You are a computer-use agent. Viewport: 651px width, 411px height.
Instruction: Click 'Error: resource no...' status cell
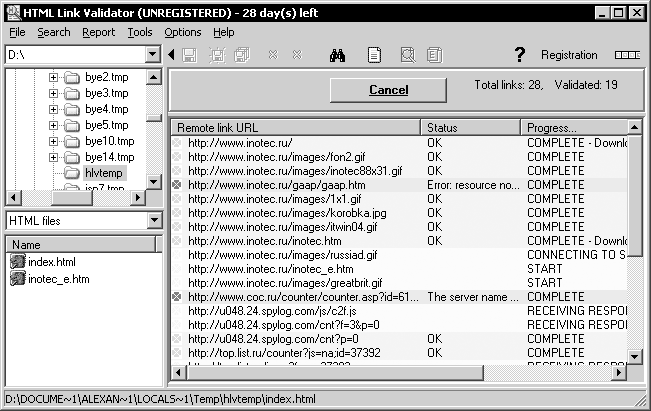click(473, 185)
